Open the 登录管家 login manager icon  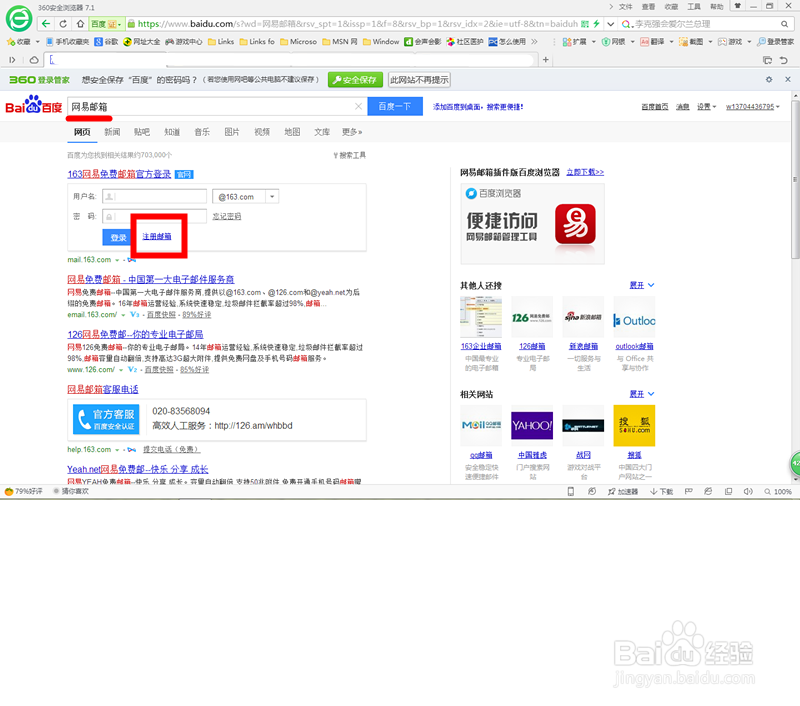click(x=776, y=42)
